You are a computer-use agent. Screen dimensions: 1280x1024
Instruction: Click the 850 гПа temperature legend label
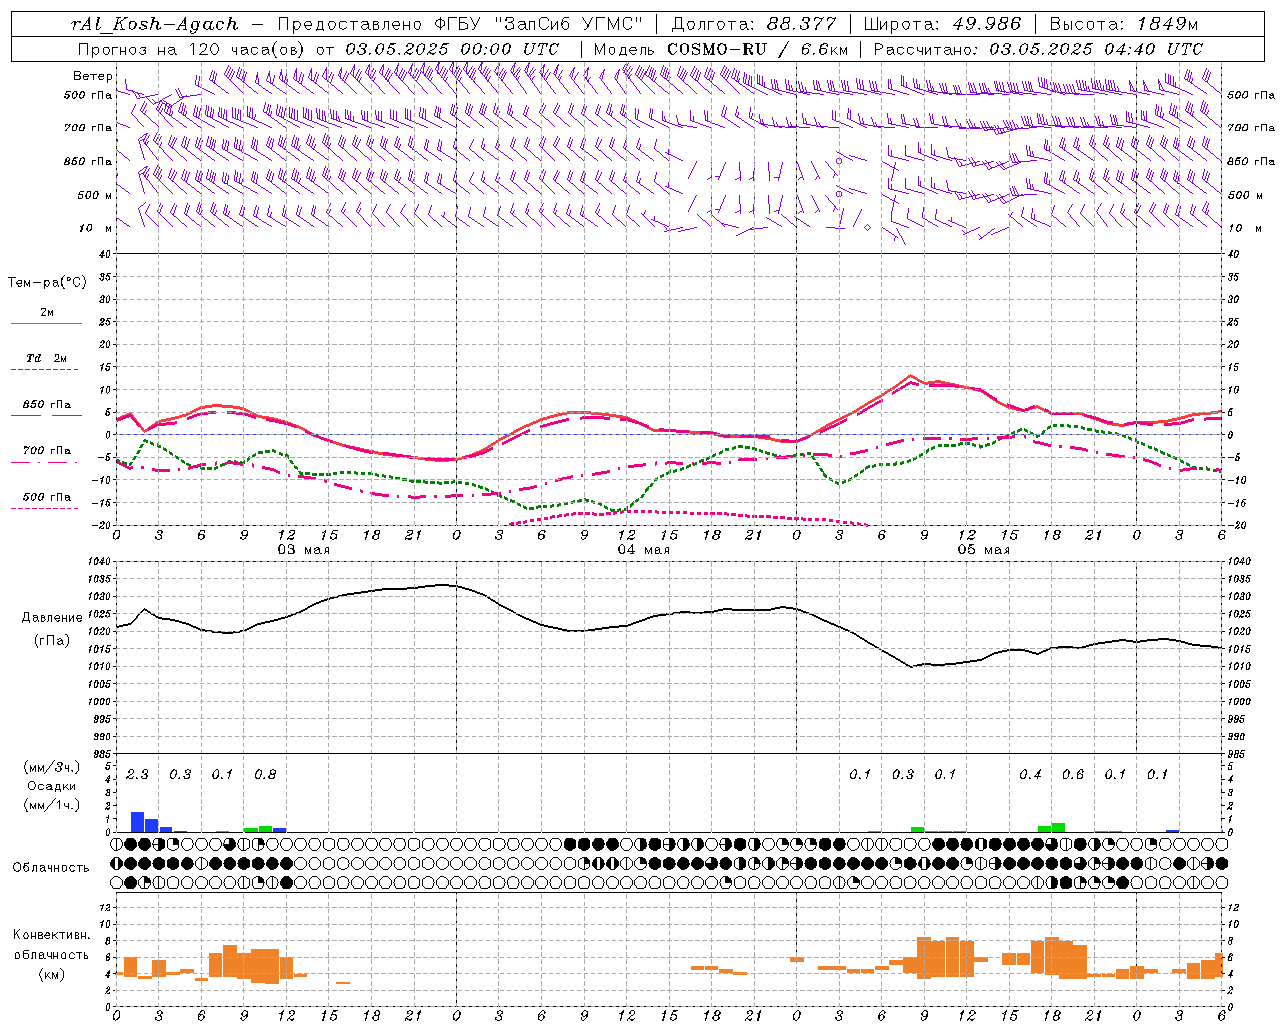coord(47,404)
